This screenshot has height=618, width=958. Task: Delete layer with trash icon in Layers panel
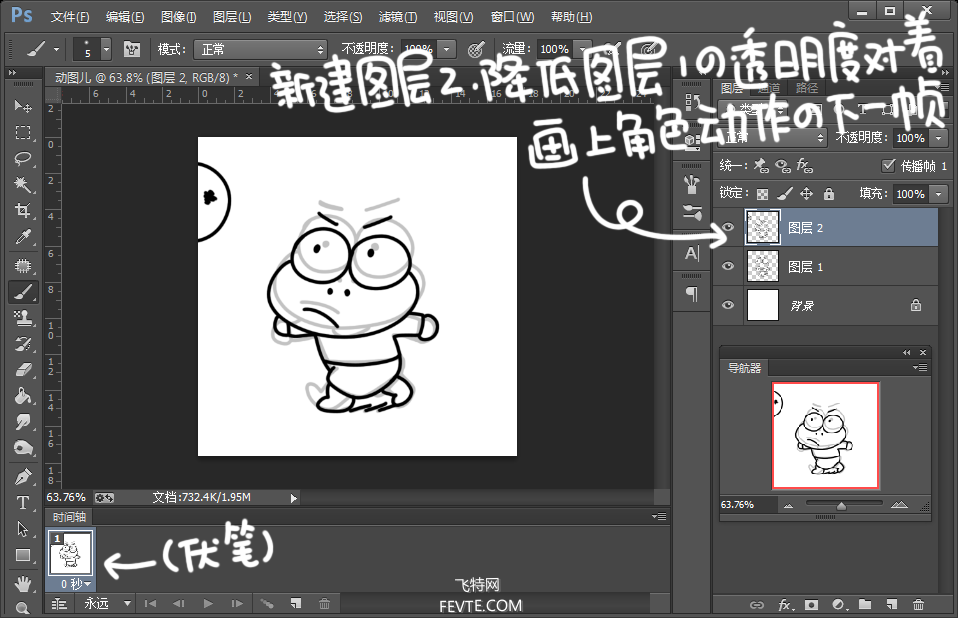click(x=918, y=605)
